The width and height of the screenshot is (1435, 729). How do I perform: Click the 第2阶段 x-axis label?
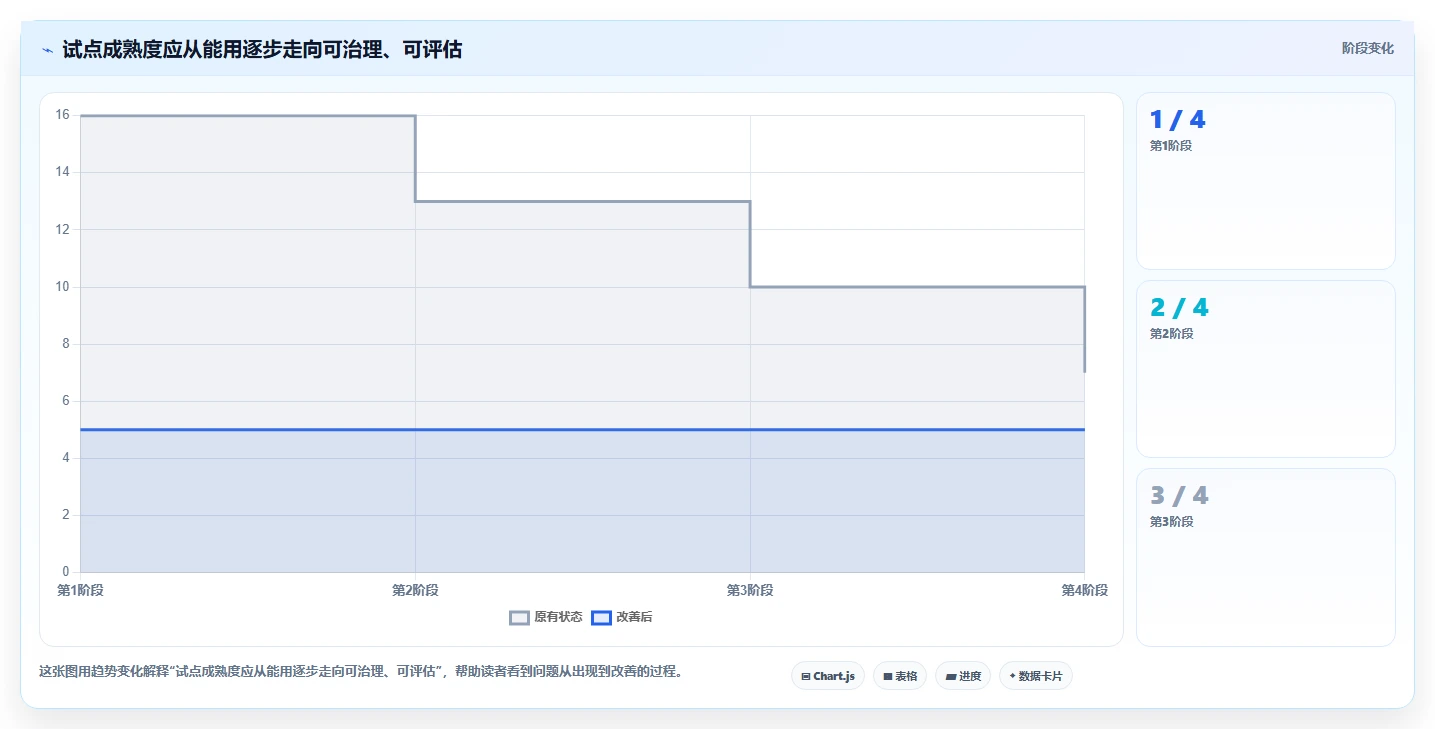415,590
